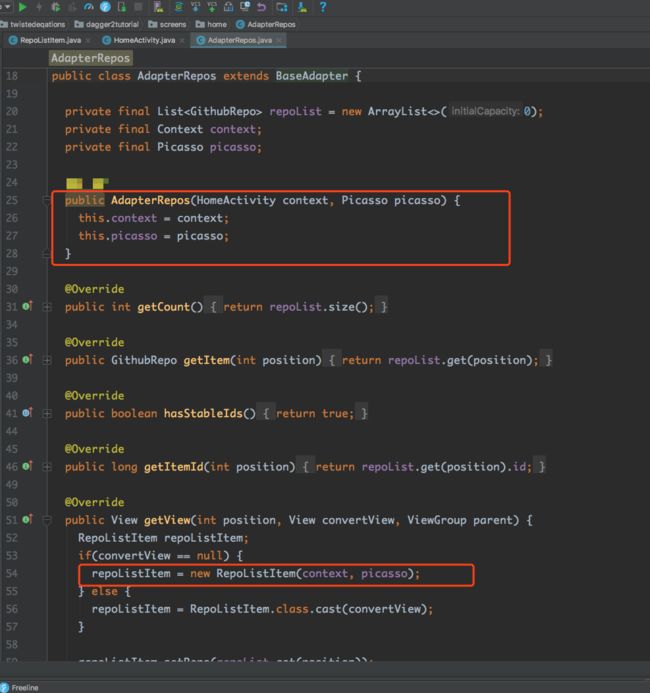Click override gutter icon beside getItem

click(27, 359)
